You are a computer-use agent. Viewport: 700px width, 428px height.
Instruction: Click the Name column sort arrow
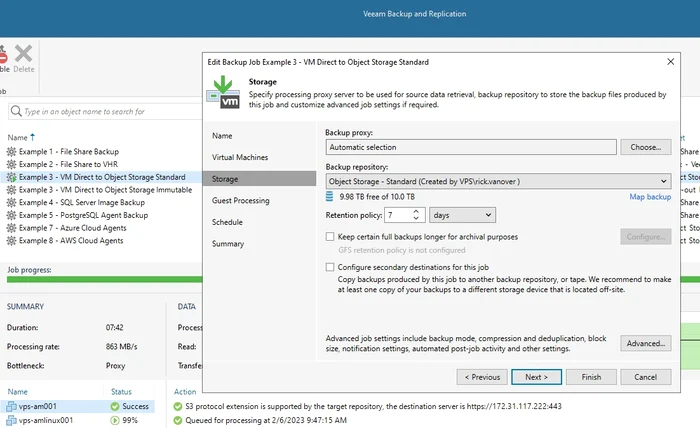tap(32, 137)
